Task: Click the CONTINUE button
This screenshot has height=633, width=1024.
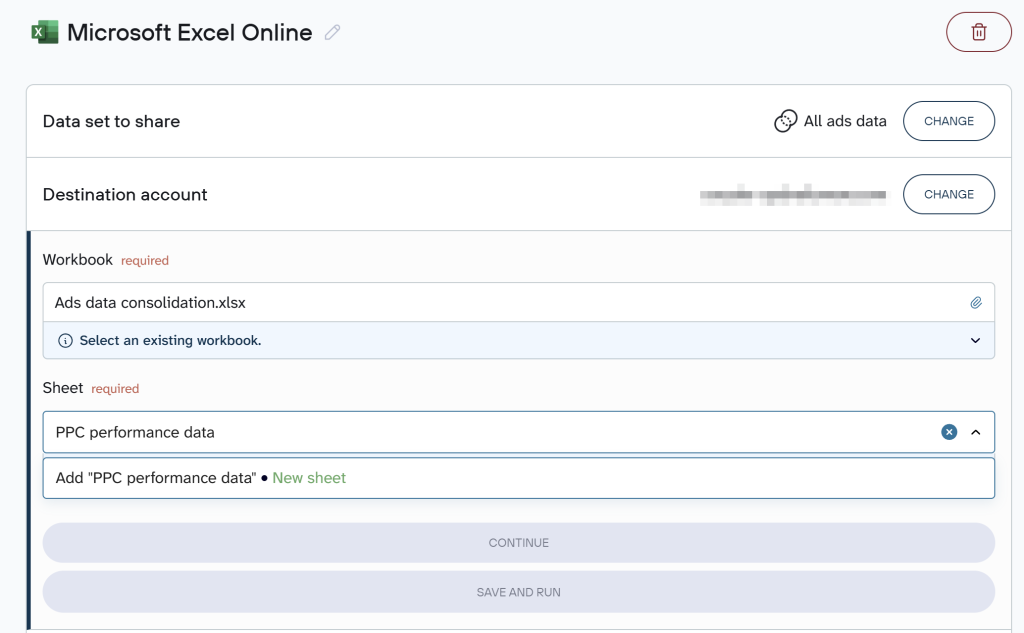Action: [518, 542]
